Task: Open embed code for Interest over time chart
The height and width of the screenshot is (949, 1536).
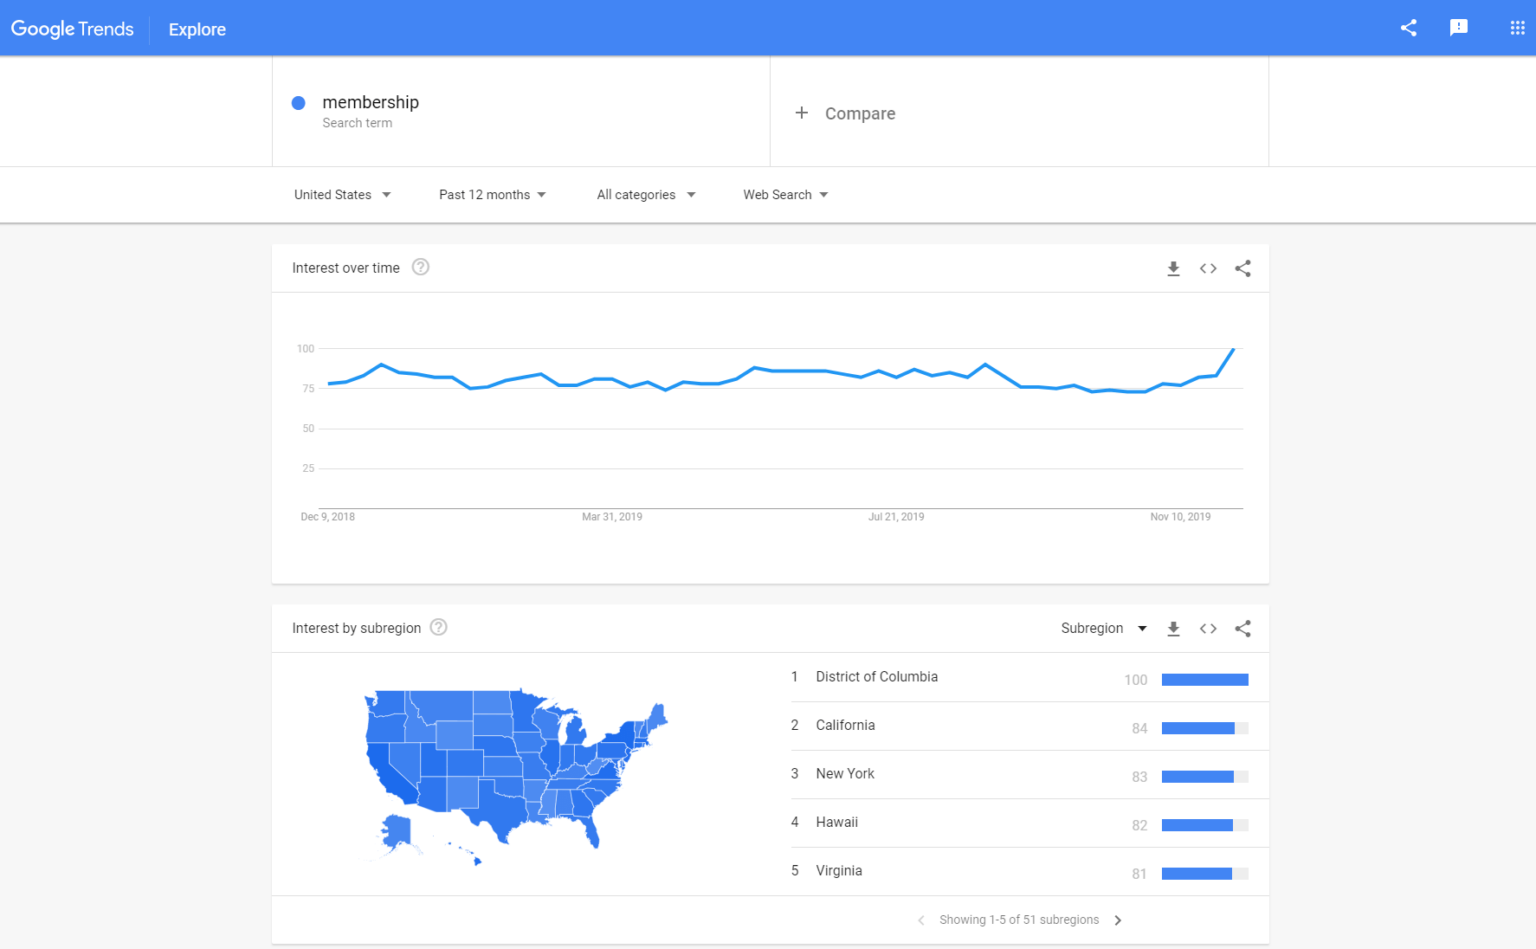Action: click(x=1208, y=268)
